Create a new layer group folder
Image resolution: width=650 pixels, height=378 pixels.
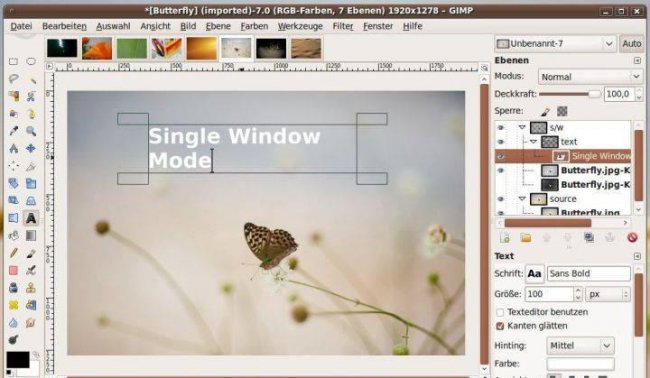pyautogui.click(x=526, y=237)
